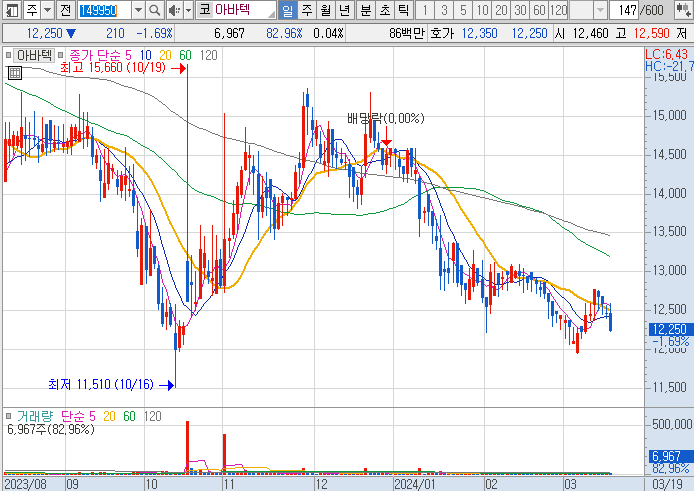Switch to the 틱 tick chart tab
This screenshot has height=491, width=694.
click(x=404, y=10)
